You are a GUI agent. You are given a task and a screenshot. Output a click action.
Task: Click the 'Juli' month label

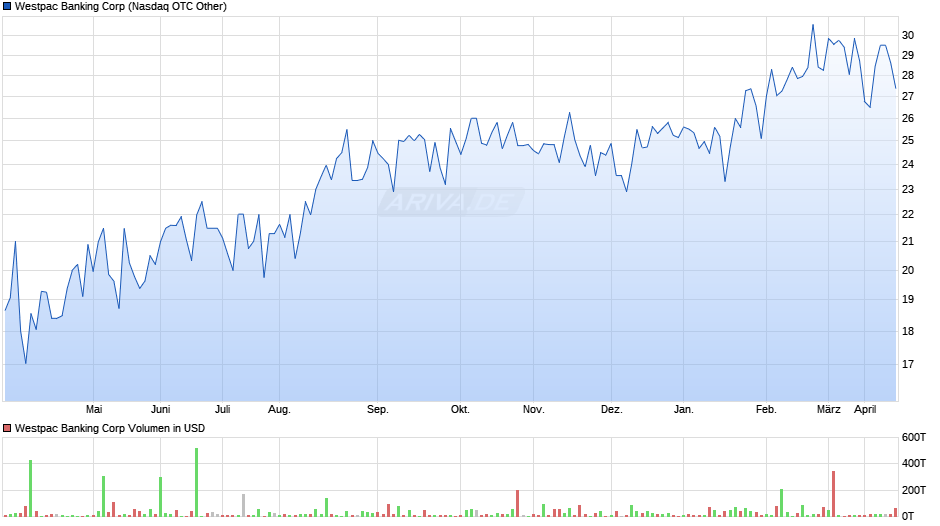click(222, 409)
